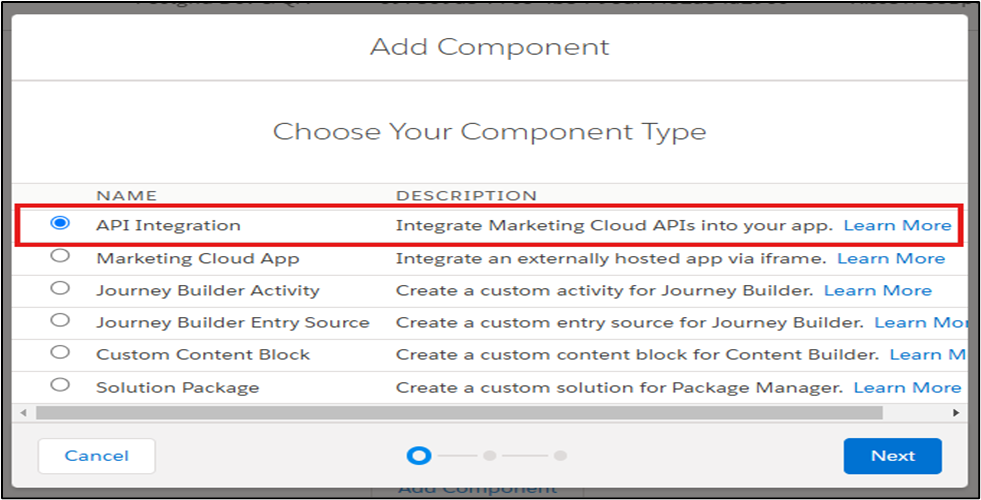The height and width of the screenshot is (500, 981).
Task: Click the 'Custom Content Block' name text
Action: point(203,355)
